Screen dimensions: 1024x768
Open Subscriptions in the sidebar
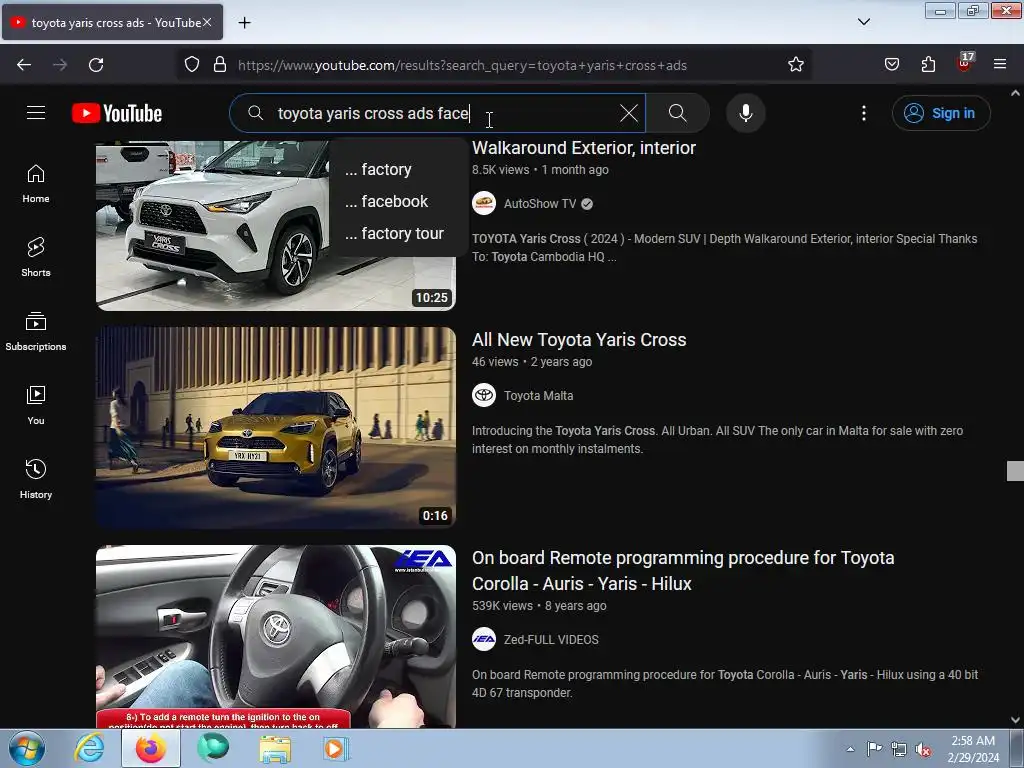click(x=36, y=331)
